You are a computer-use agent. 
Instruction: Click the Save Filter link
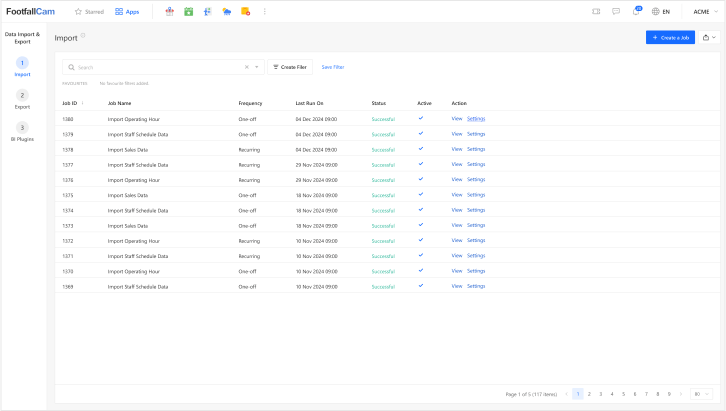pos(333,67)
